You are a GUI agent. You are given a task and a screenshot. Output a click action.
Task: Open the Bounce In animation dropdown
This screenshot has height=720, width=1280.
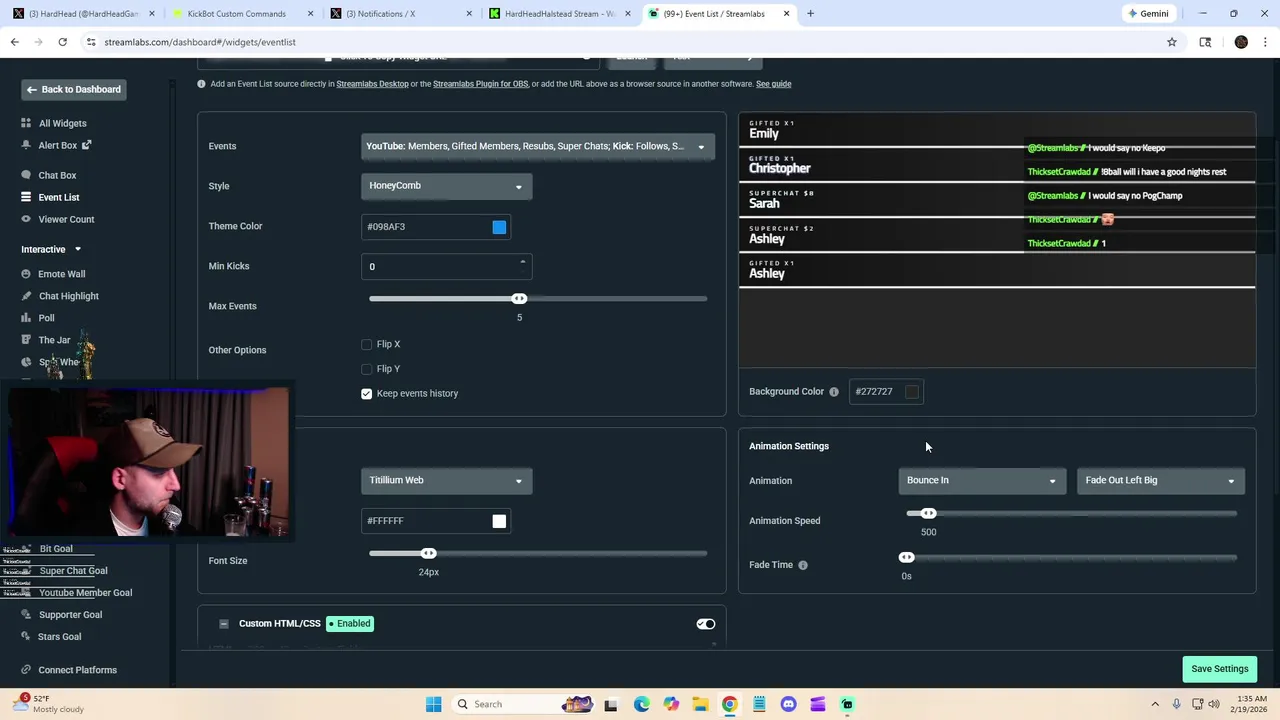pyautogui.click(x=982, y=481)
